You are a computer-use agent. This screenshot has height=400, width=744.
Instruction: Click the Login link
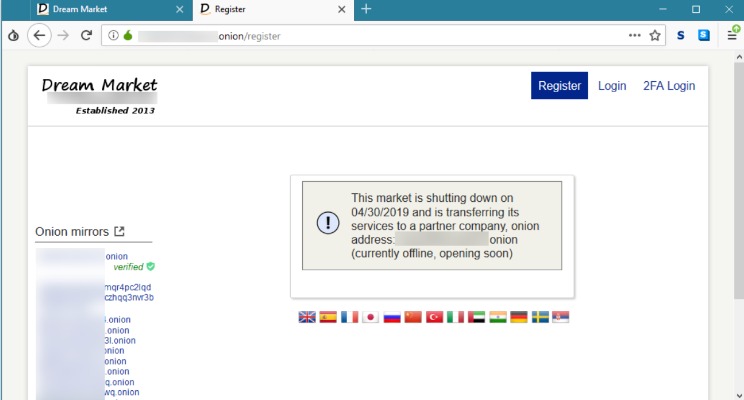tap(612, 86)
